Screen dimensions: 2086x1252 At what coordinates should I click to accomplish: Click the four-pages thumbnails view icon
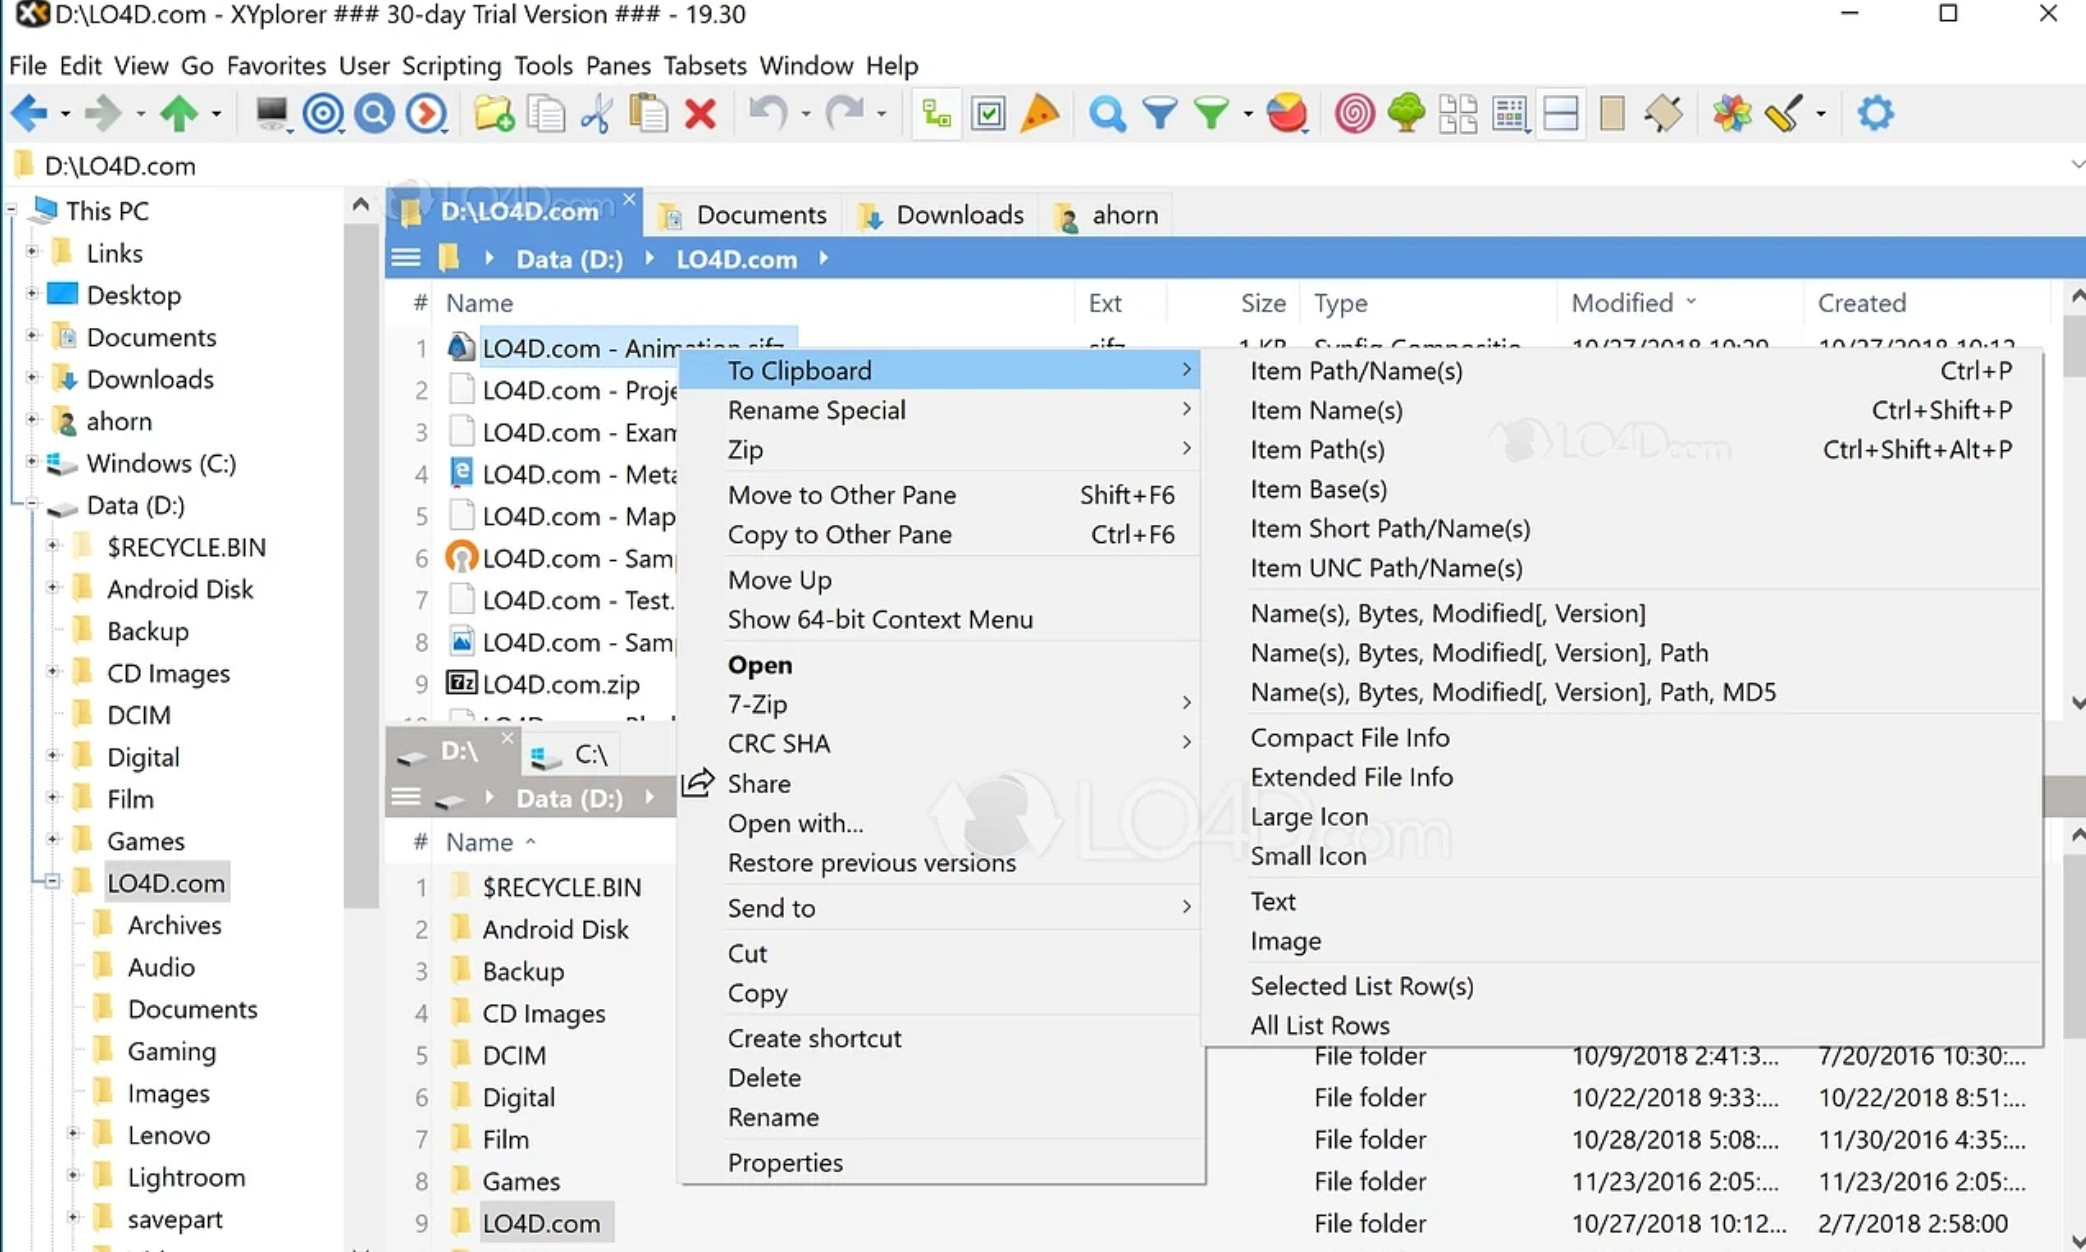[x=1458, y=113]
